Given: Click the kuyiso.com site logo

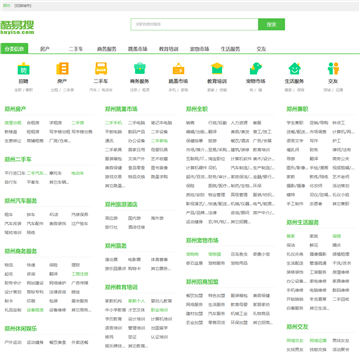Looking at the screenshot, I should tap(17, 27).
